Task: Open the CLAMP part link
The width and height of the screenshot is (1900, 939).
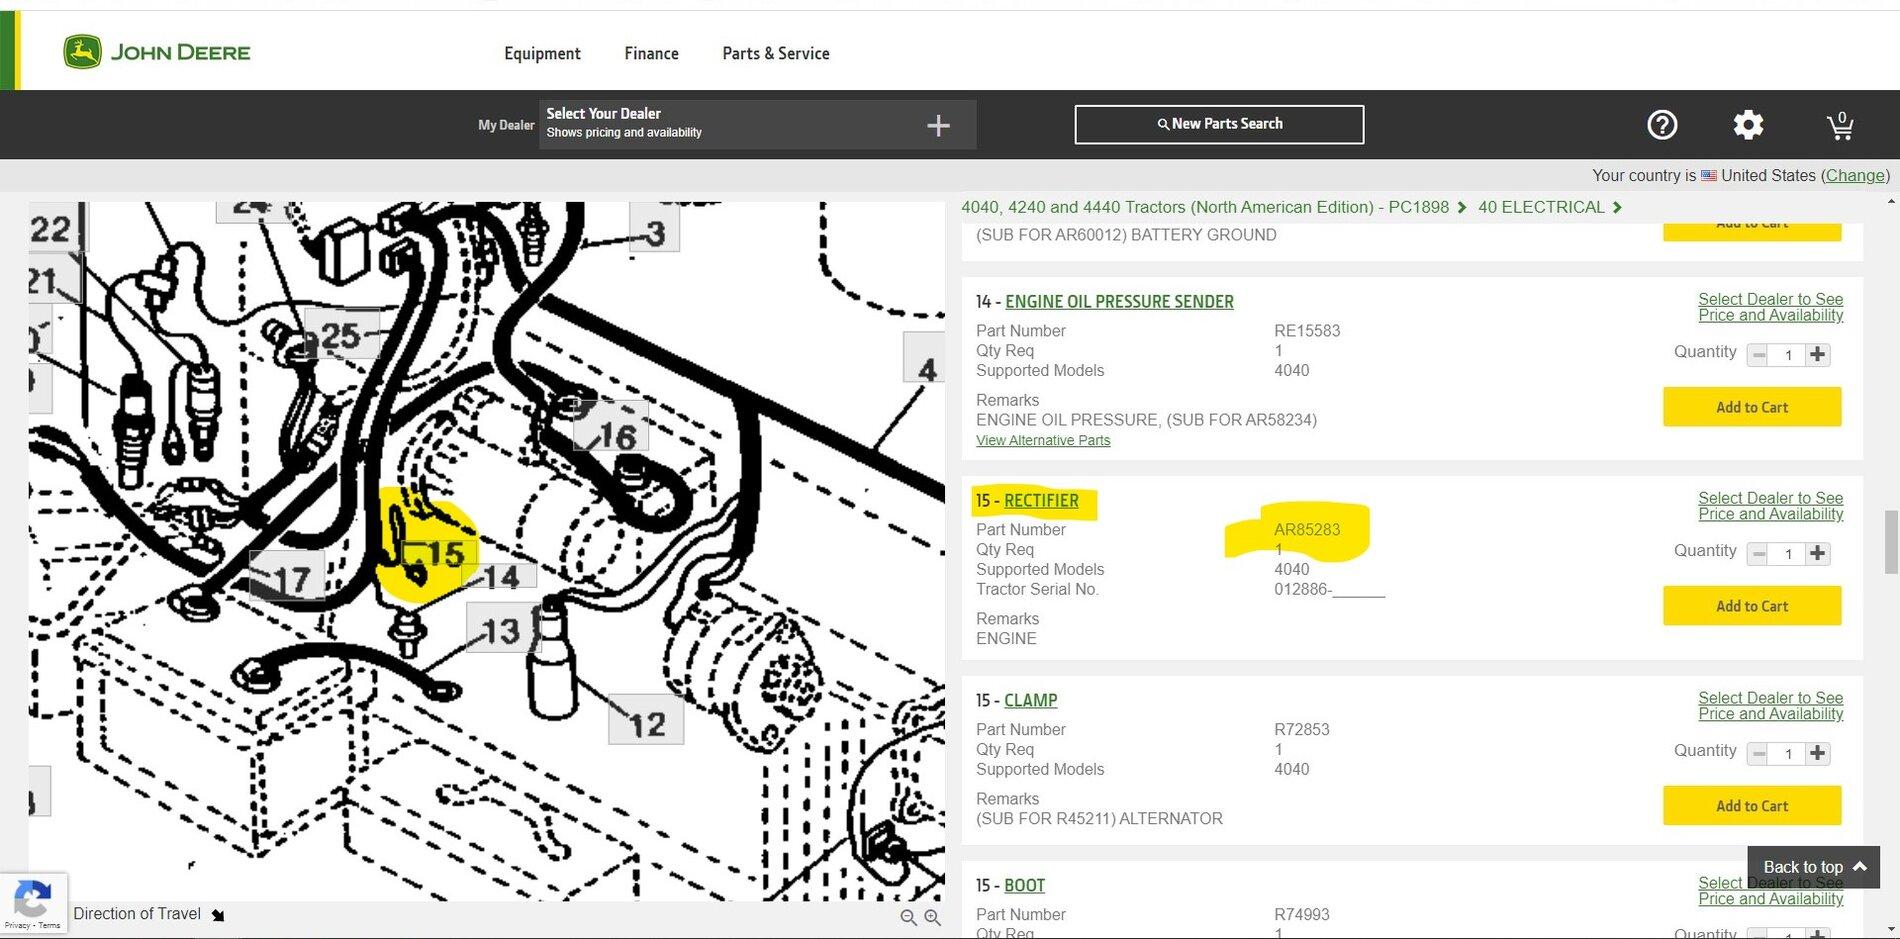Action: coord(1030,700)
